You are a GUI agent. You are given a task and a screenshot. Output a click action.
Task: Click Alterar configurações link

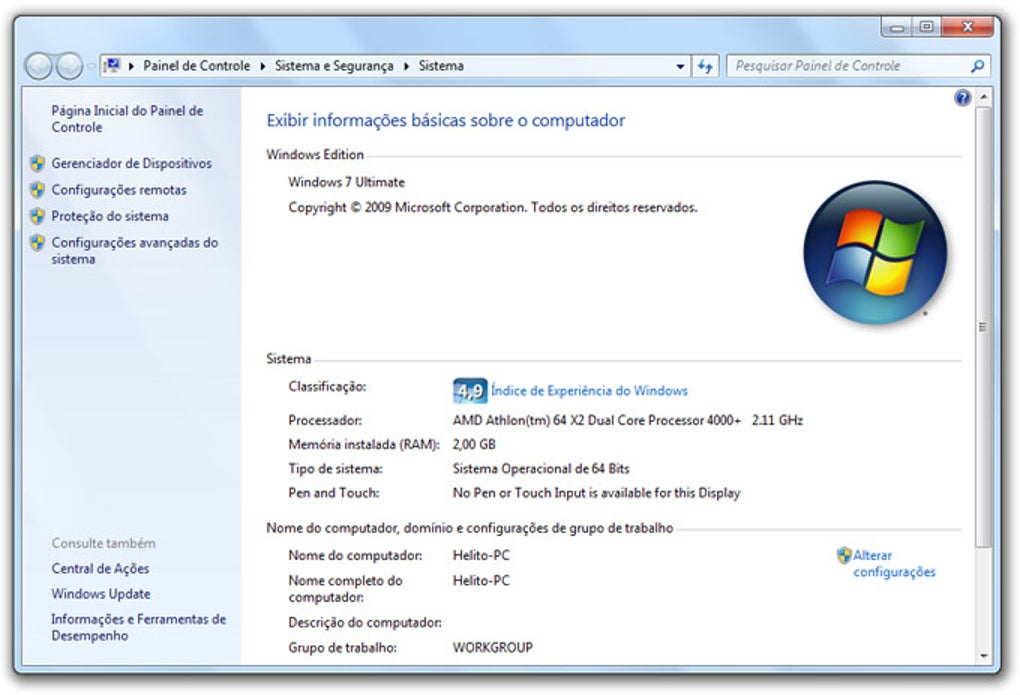894,564
